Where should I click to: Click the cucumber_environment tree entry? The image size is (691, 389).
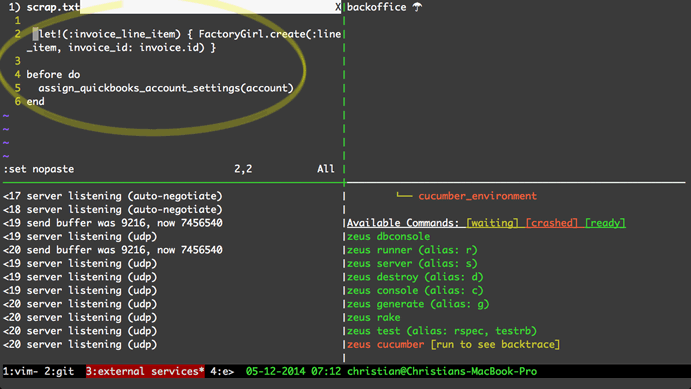tap(477, 196)
